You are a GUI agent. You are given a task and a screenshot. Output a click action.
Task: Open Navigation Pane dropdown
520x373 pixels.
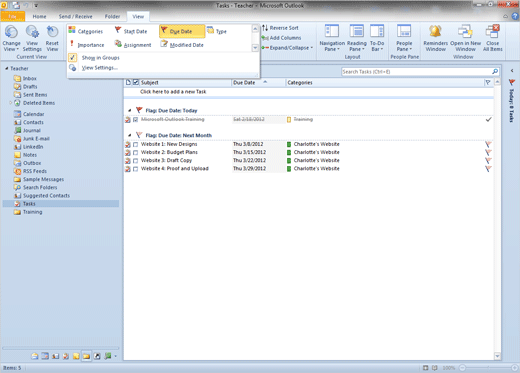[332, 38]
